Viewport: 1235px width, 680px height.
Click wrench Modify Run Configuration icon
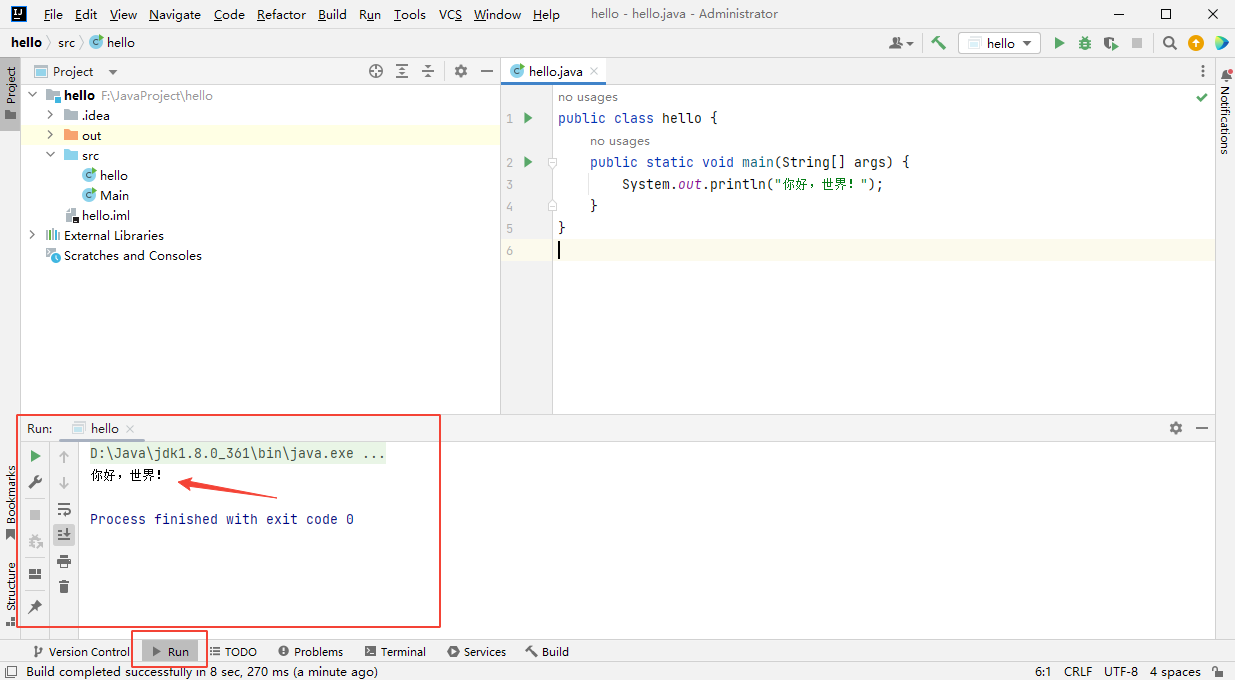tap(35, 482)
